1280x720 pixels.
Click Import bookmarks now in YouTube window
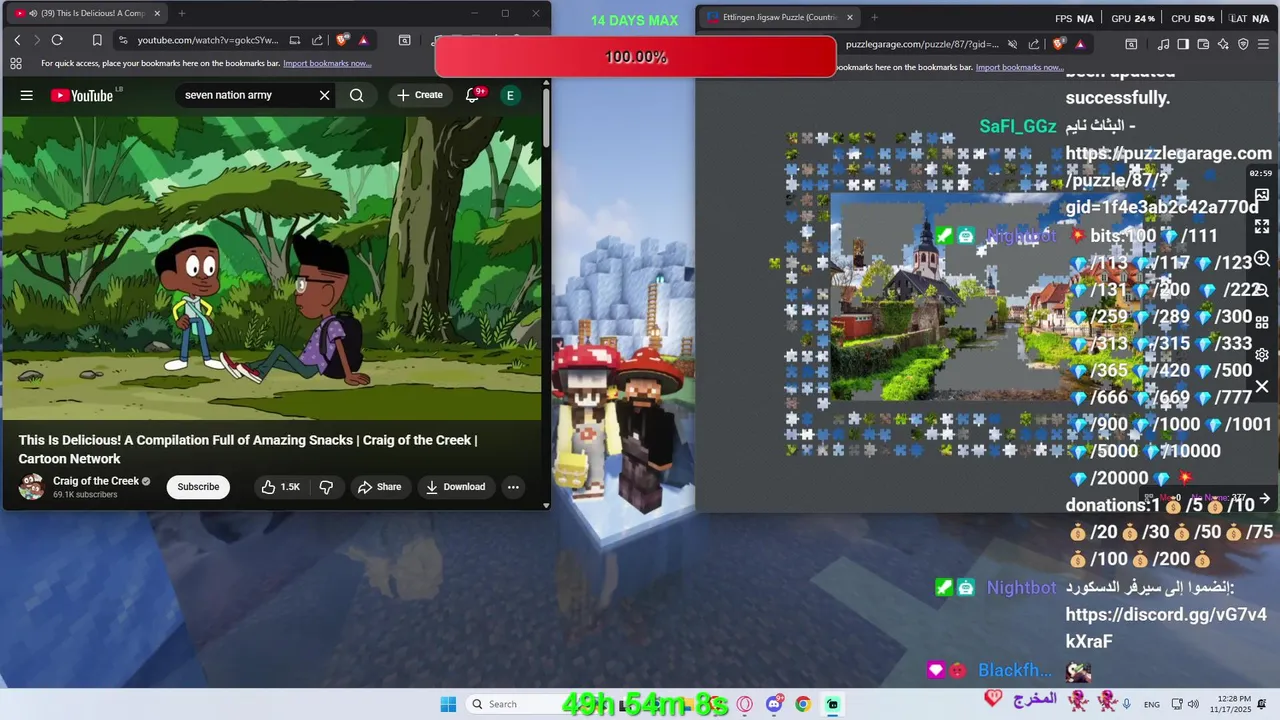(x=327, y=63)
